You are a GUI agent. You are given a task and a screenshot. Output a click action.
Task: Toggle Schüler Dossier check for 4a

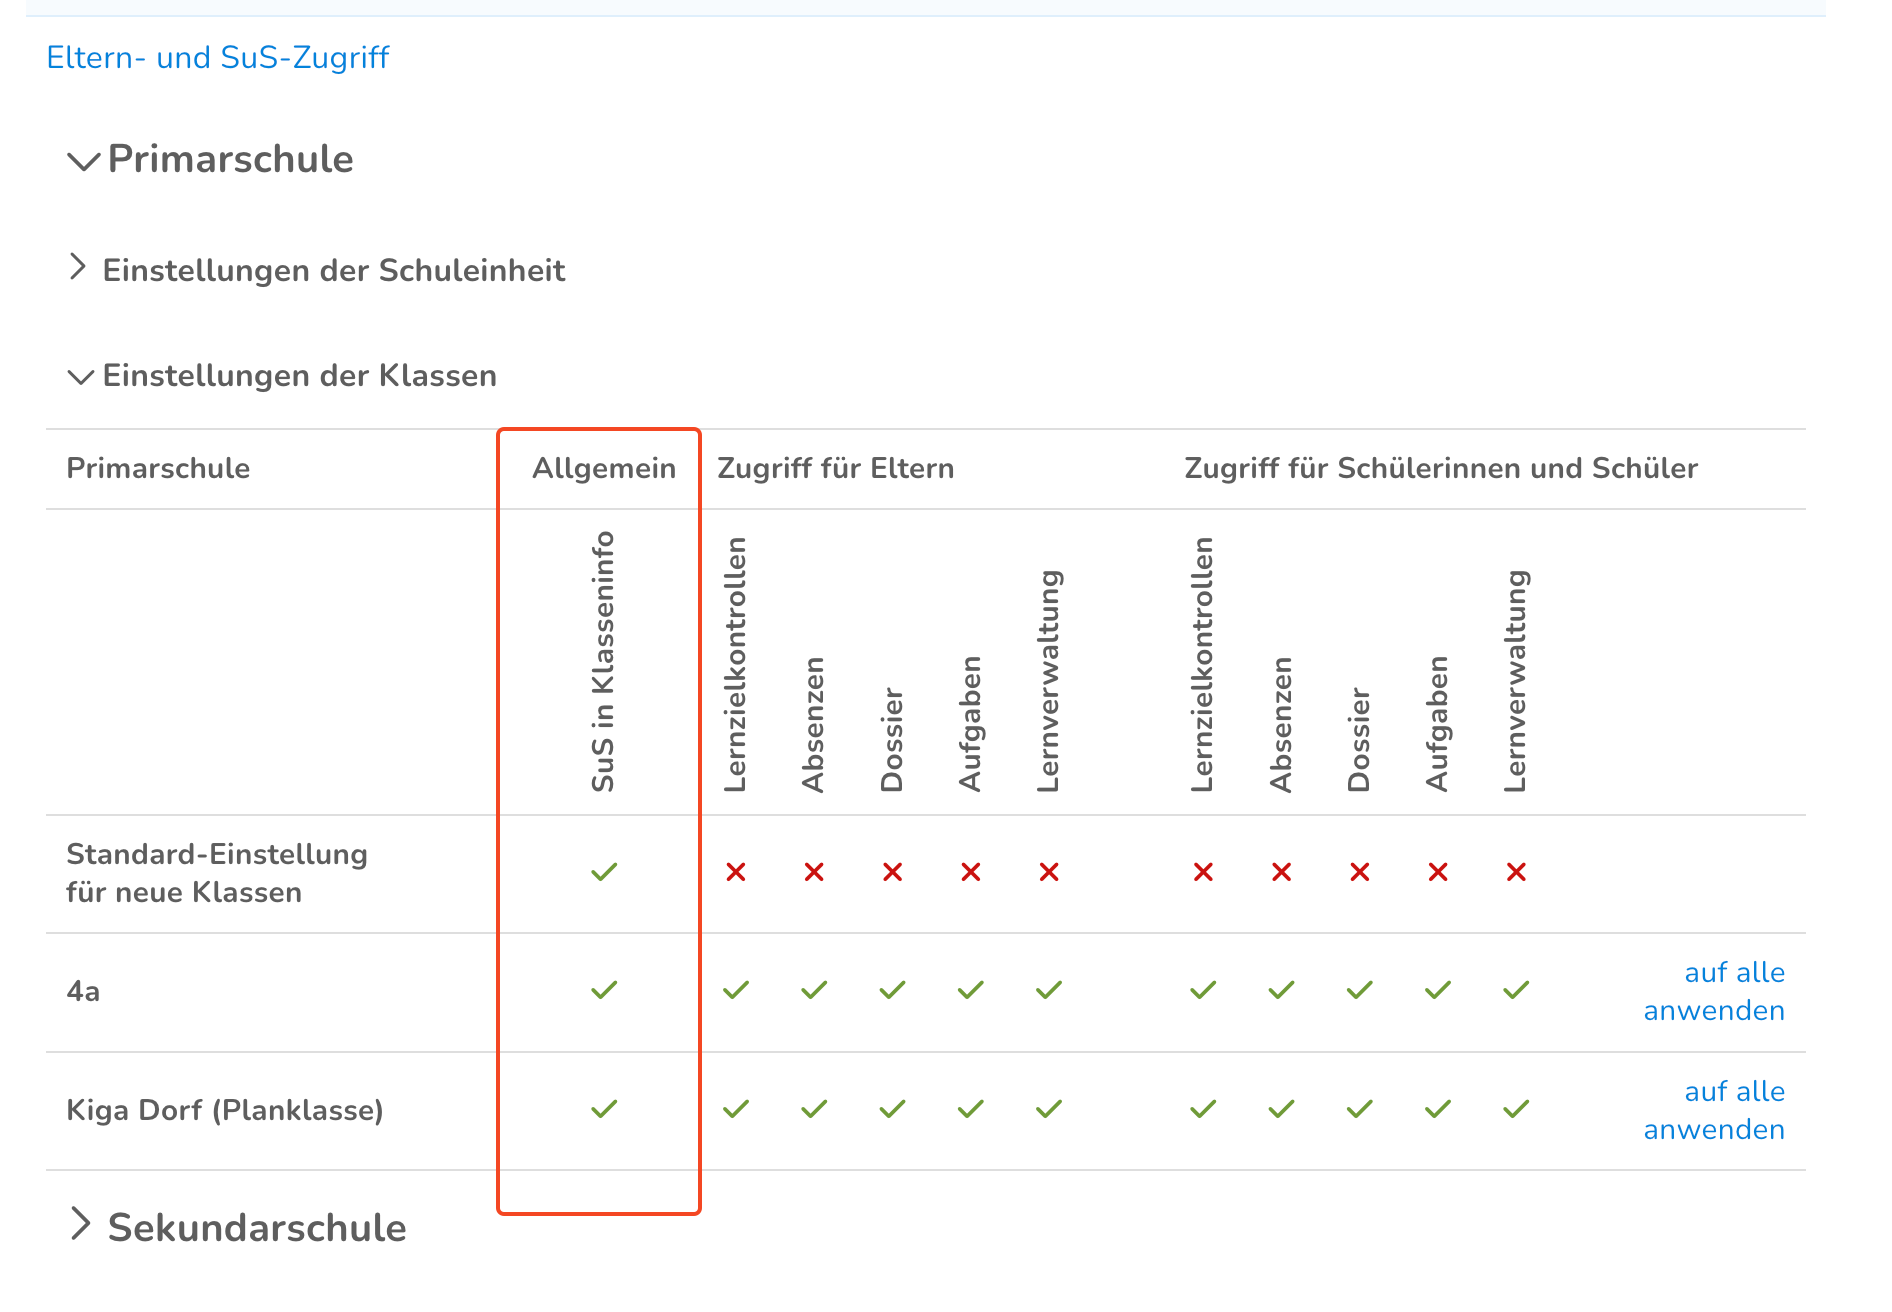(x=1360, y=990)
